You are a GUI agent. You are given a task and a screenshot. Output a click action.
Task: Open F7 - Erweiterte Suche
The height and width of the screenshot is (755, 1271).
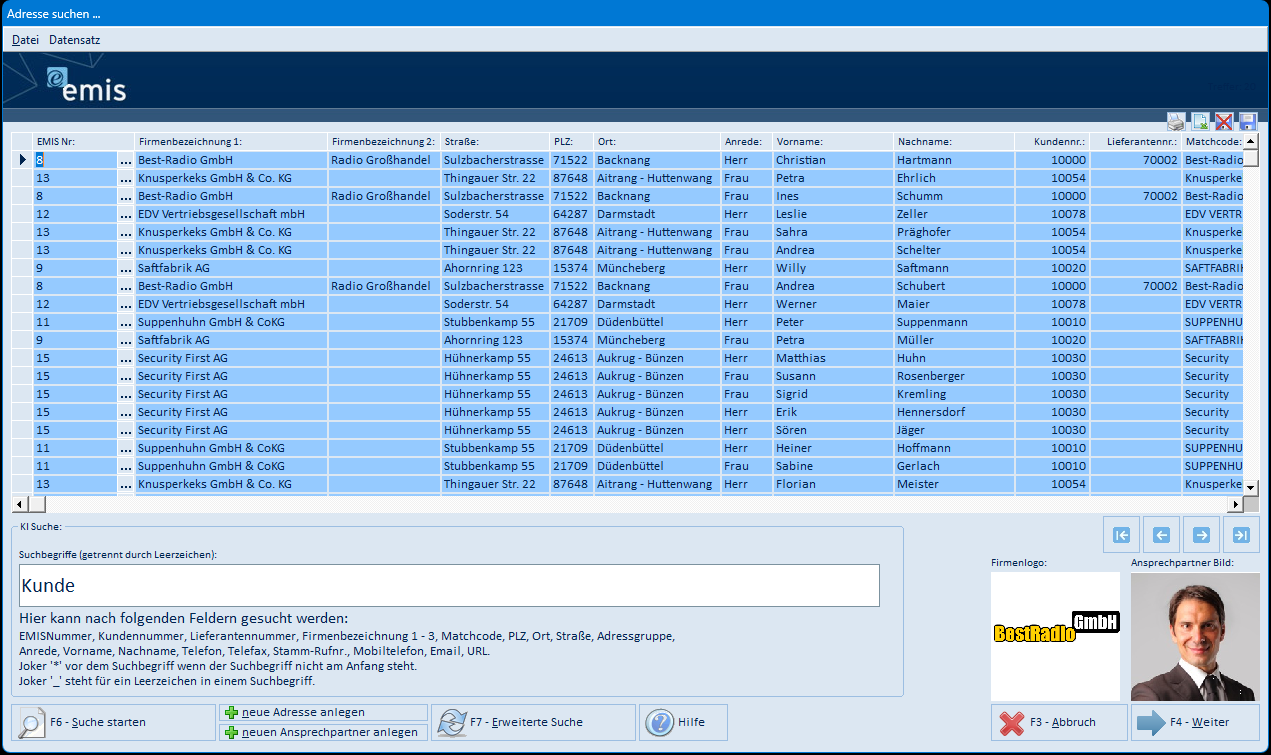click(533, 722)
